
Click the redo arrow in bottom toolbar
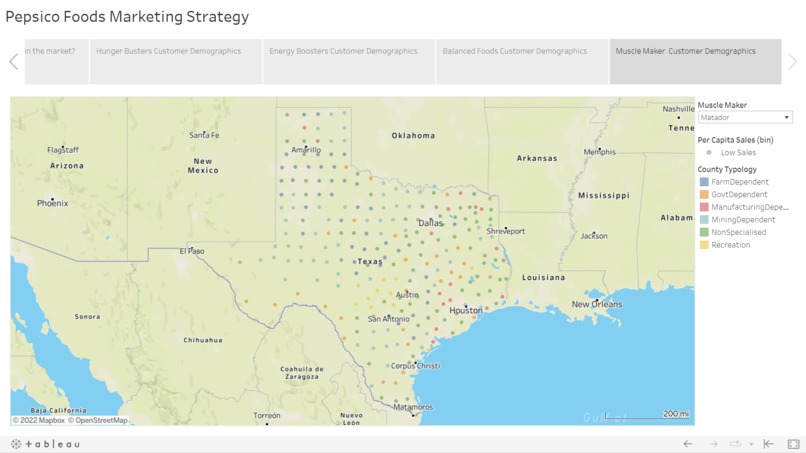pyautogui.click(x=712, y=444)
